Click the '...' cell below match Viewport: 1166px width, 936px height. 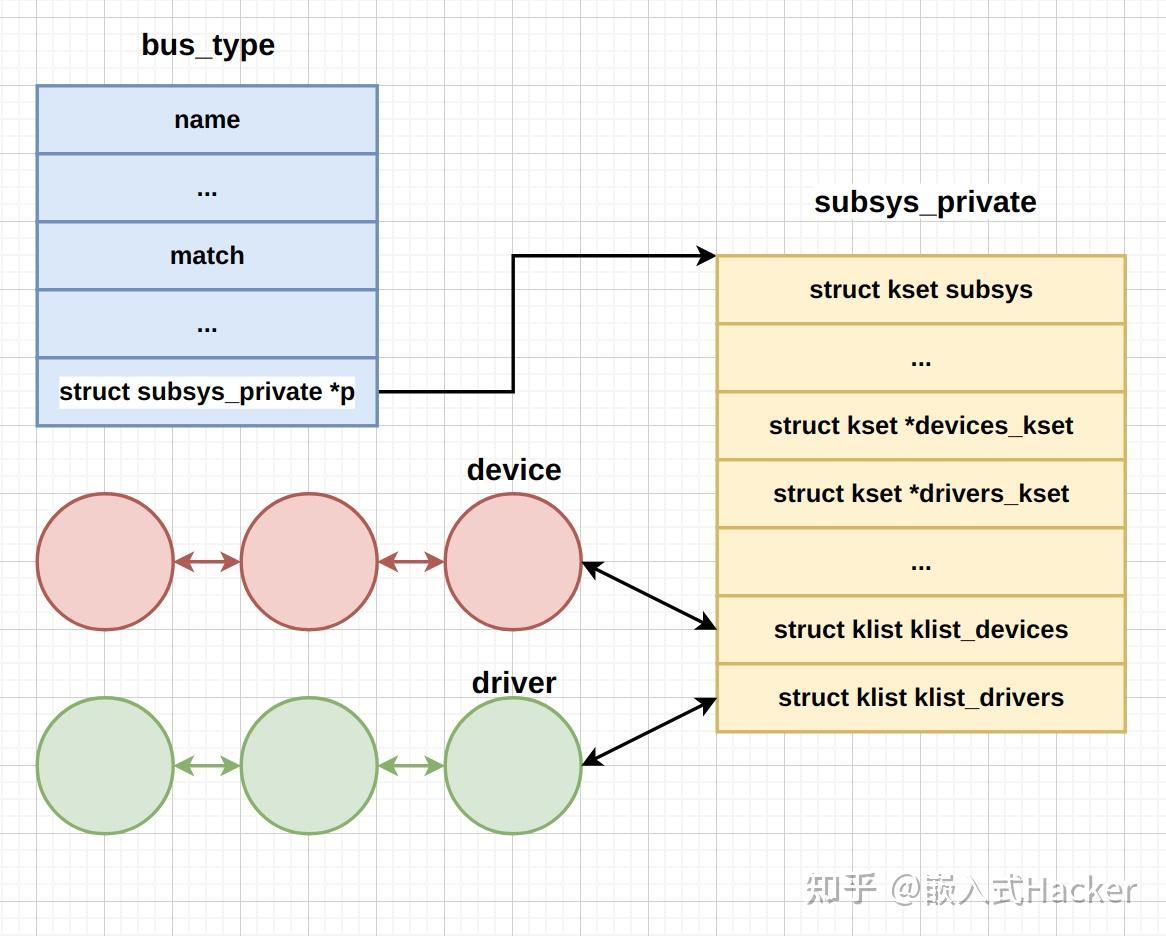[207, 324]
